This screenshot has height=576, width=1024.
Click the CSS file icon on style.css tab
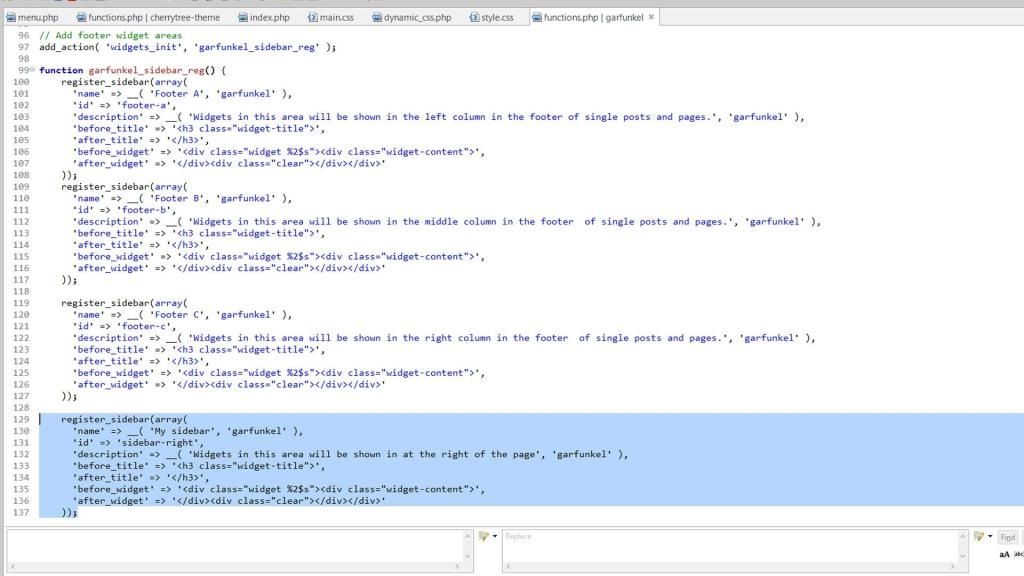coord(474,17)
